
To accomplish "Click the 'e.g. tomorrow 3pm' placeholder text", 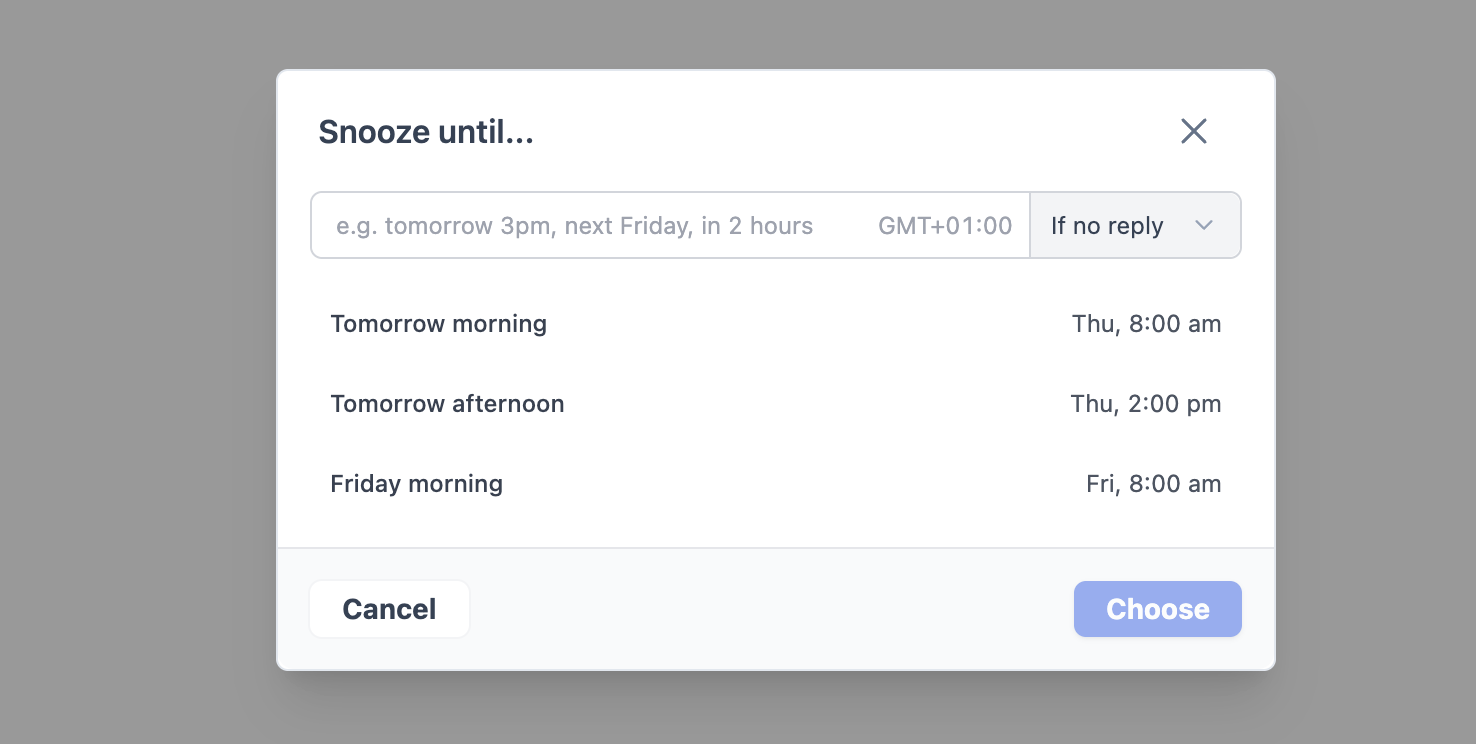I will (574, 226).
